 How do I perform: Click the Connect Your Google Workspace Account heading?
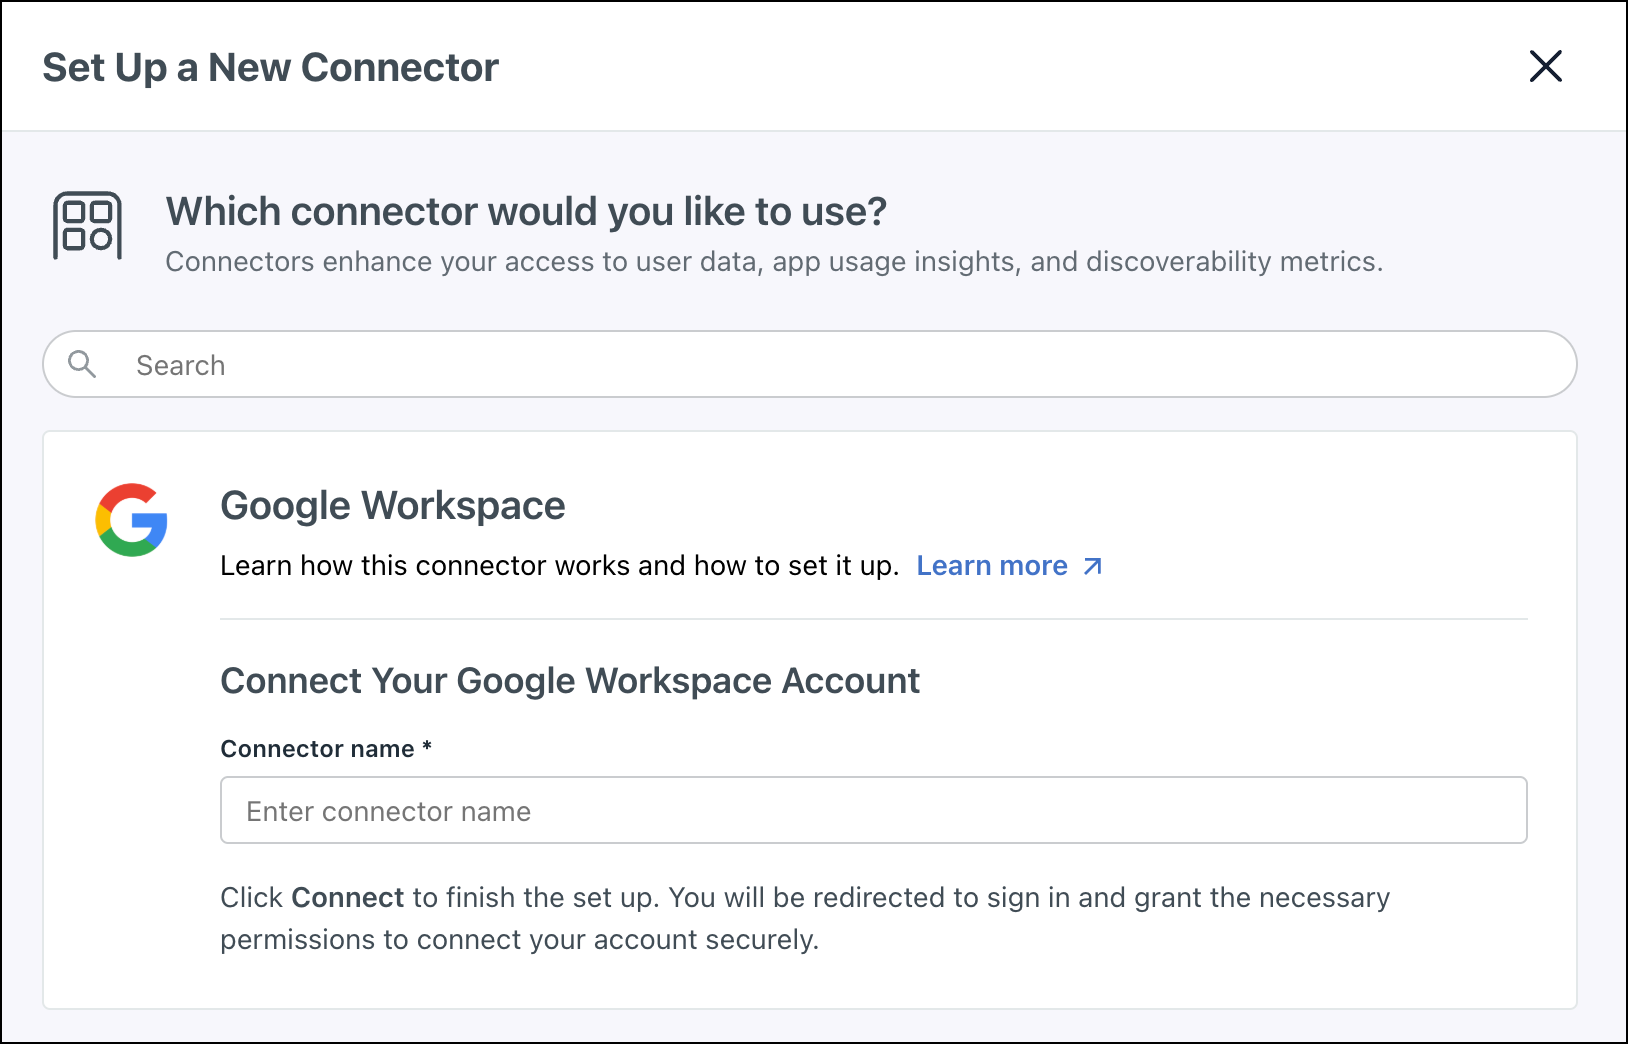[x=570, y=681]
